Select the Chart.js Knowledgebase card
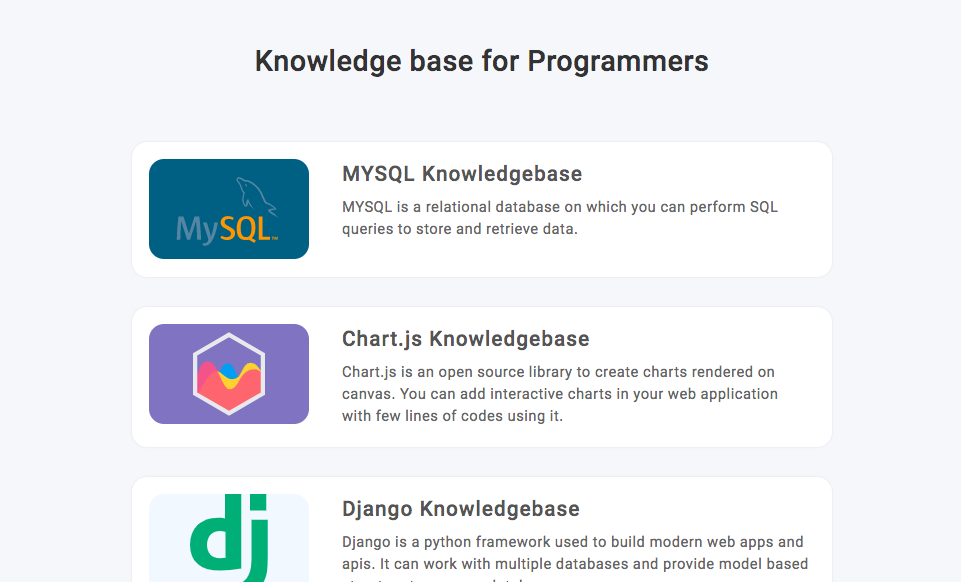The height and width of the screenshot is (582, 961). point(481,376)
